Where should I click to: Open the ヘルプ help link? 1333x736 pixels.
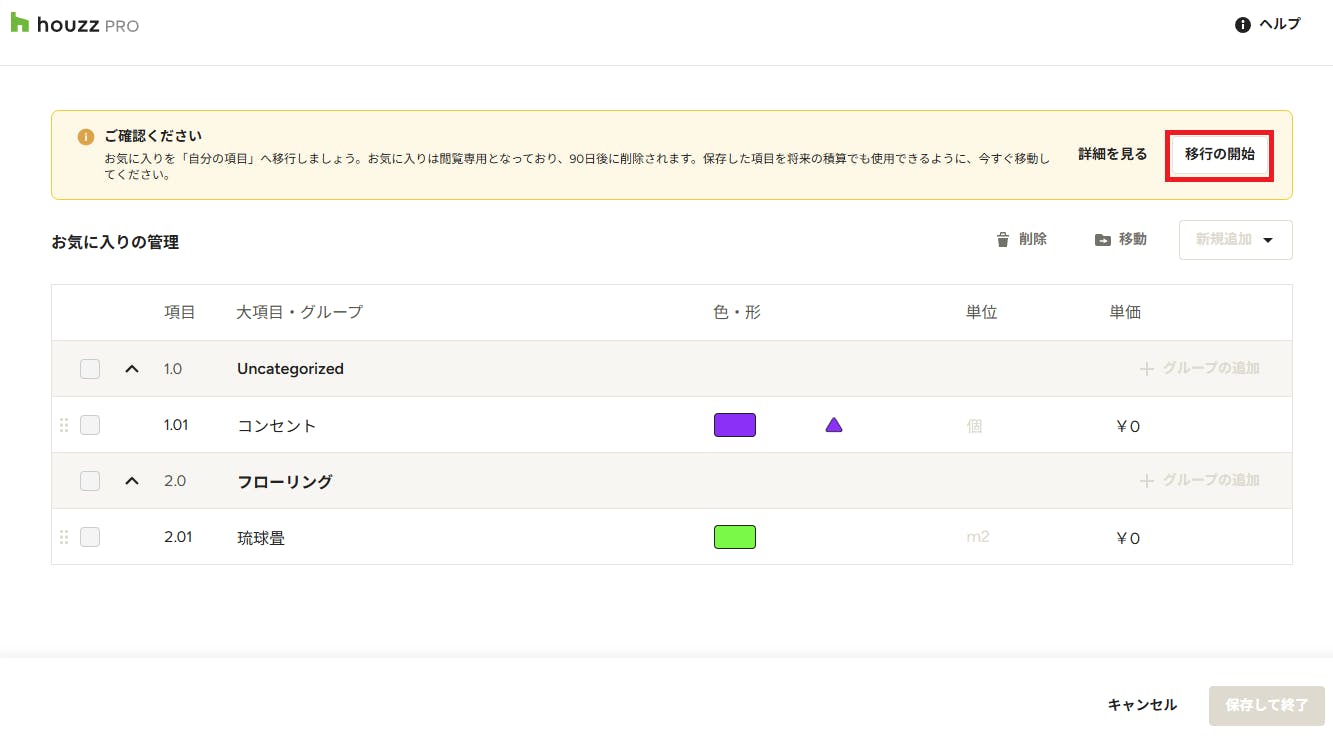pos(1268,24)
